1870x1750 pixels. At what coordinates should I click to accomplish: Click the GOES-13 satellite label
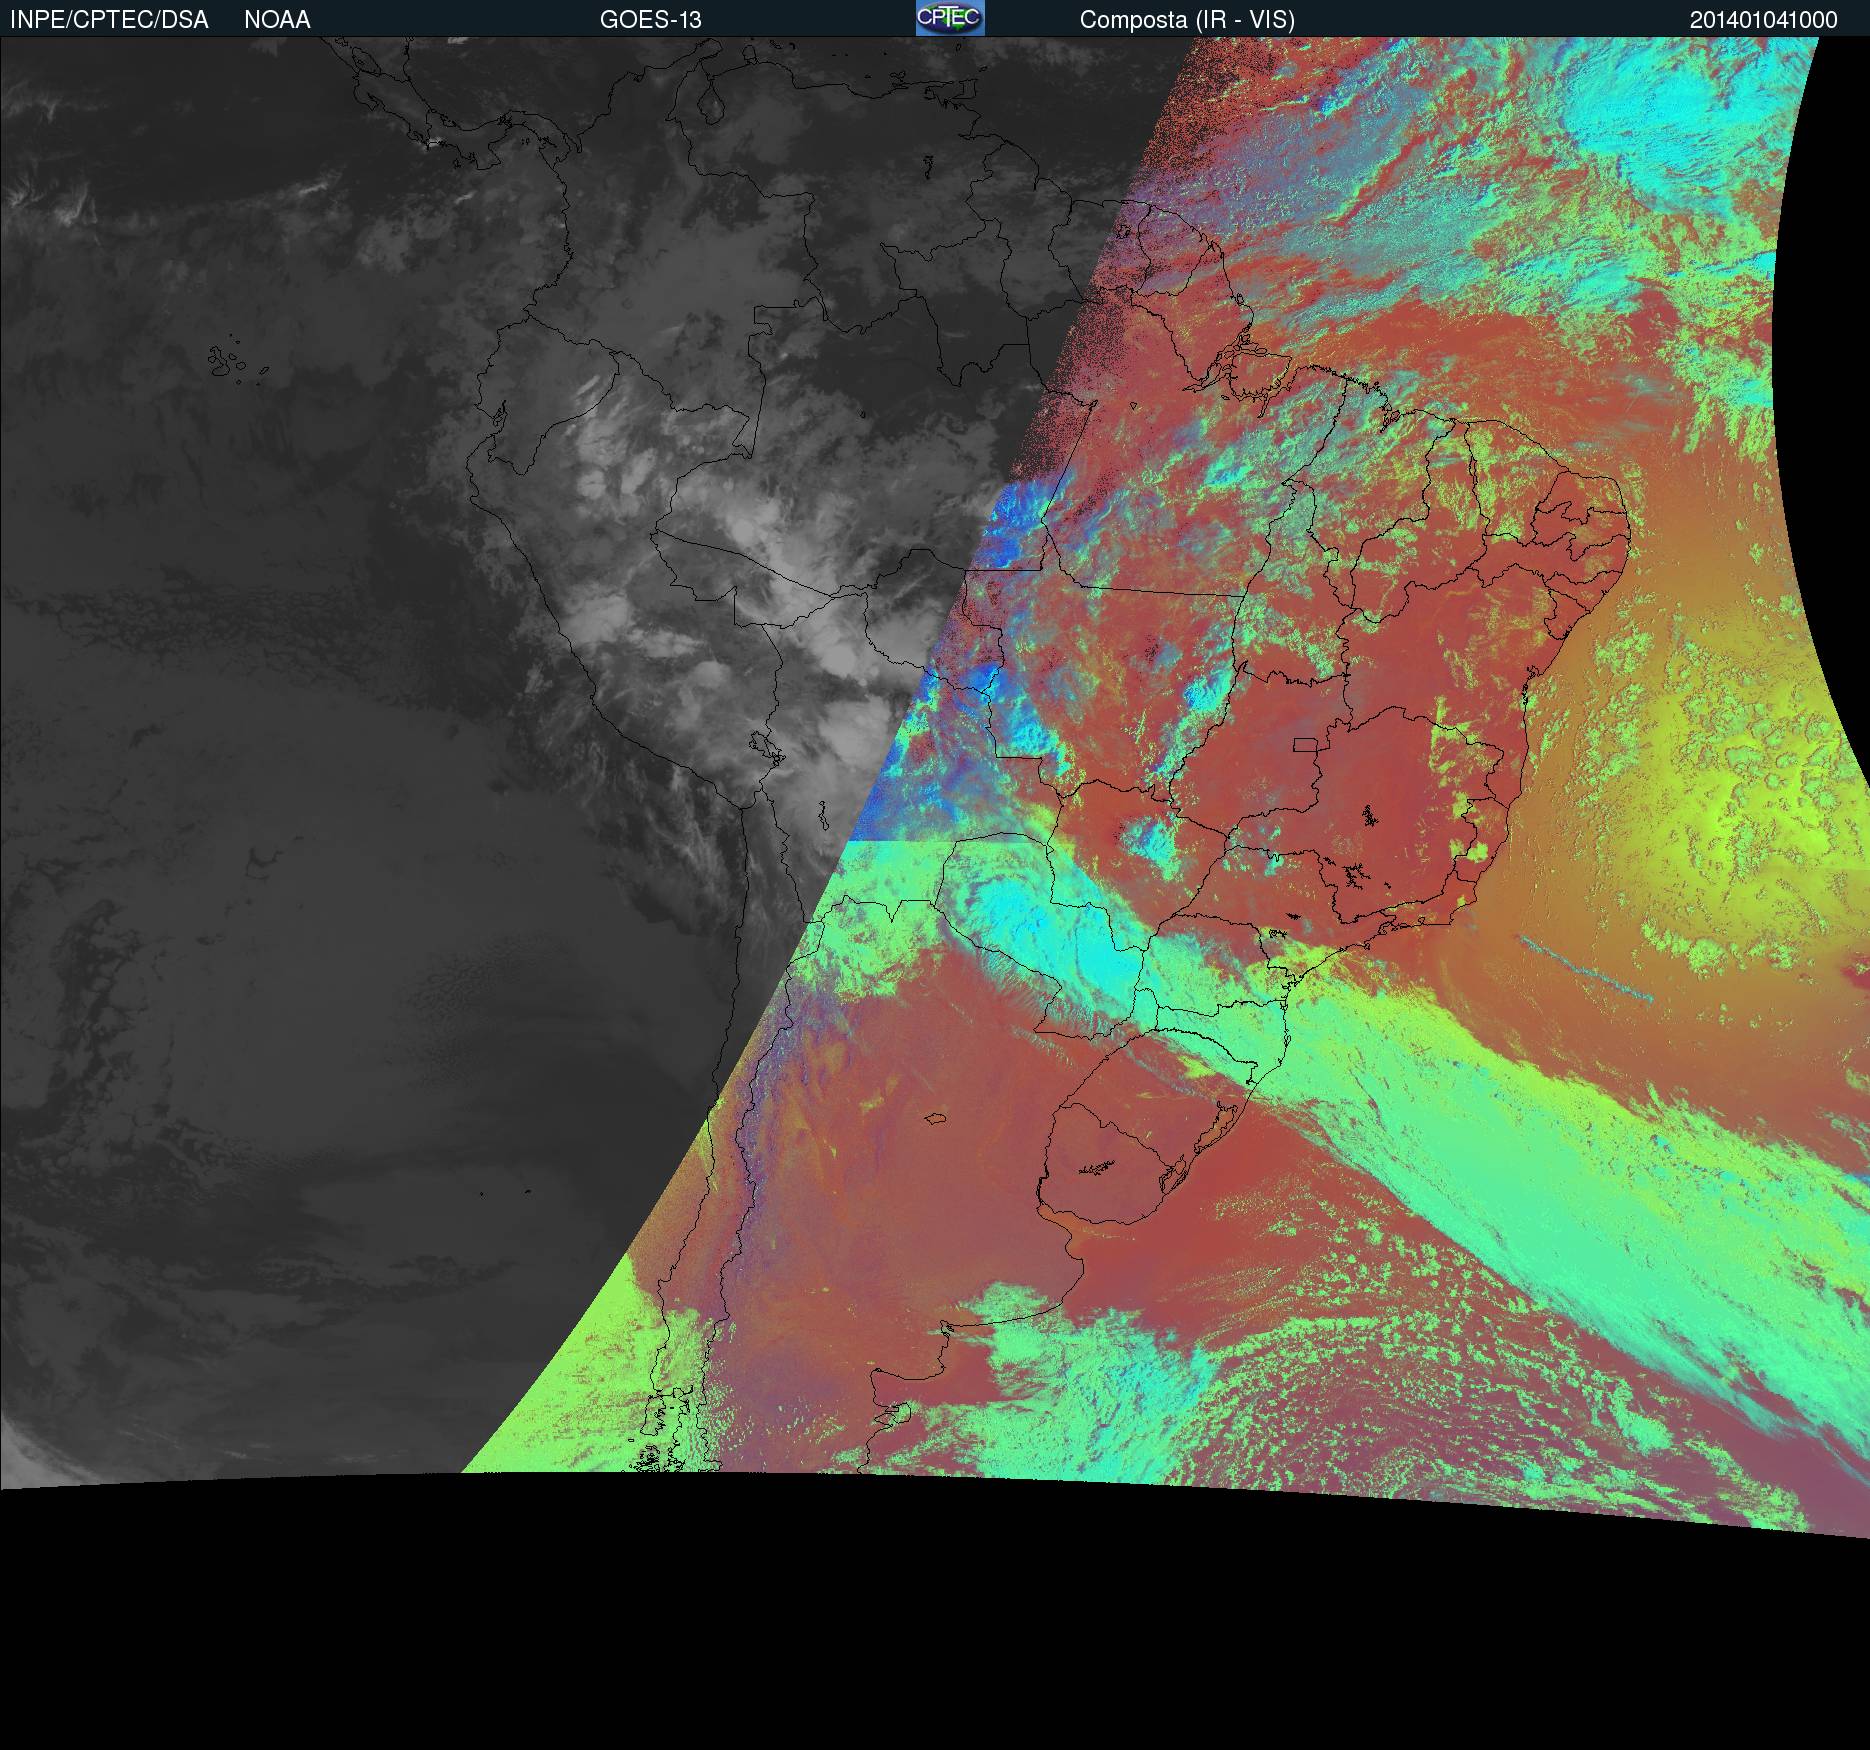[651, 20]
